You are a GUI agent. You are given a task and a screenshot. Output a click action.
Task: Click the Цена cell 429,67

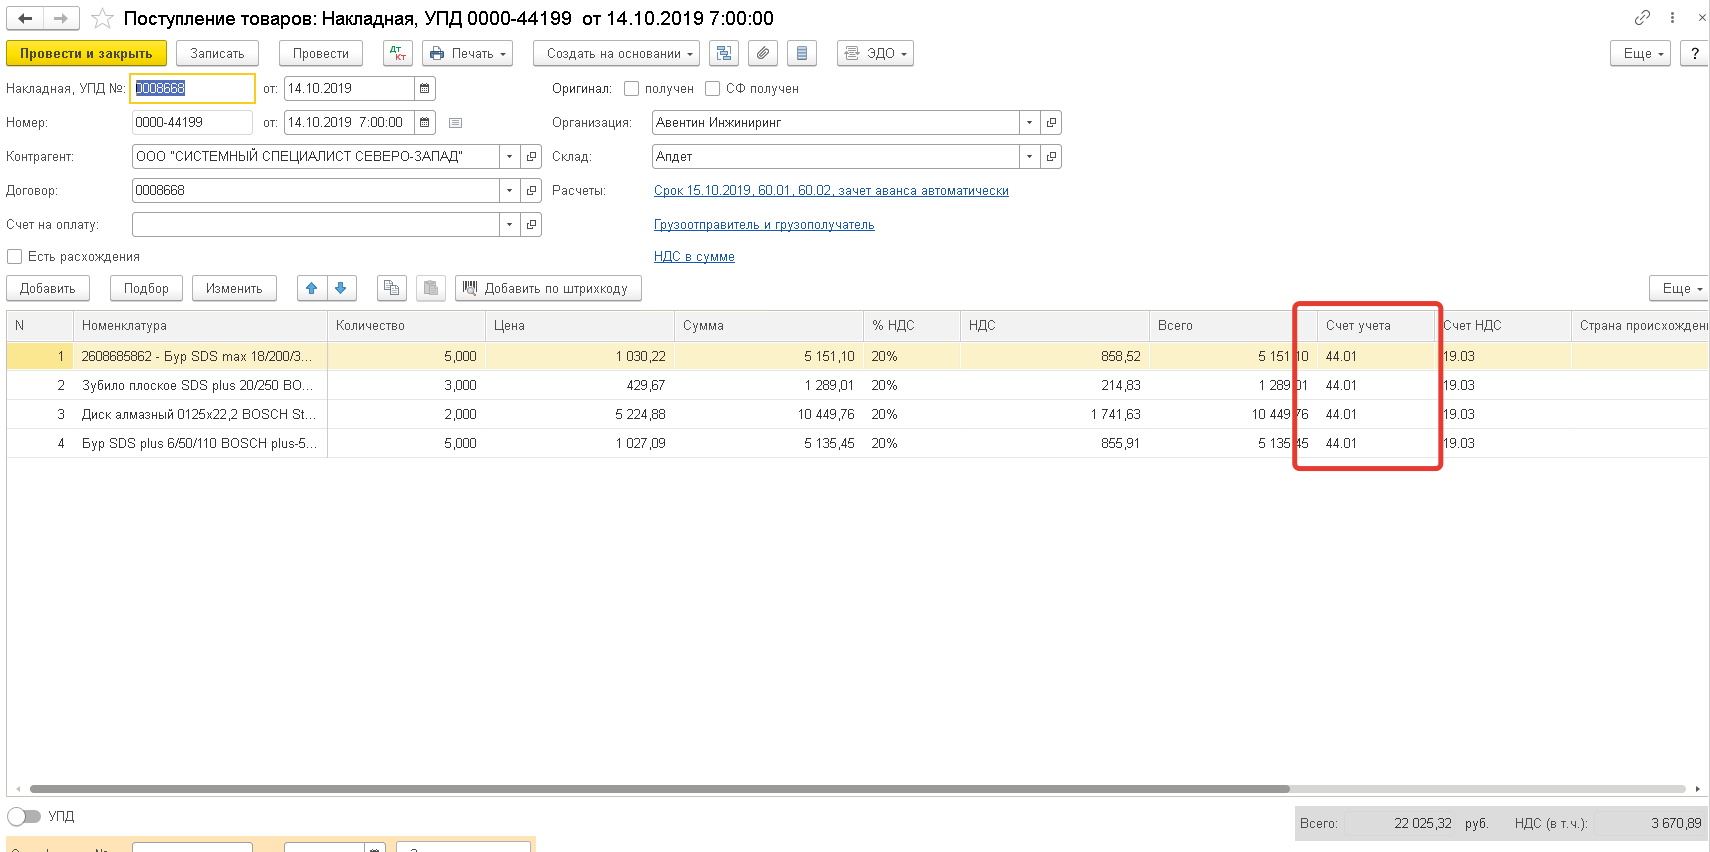(580, 385)
